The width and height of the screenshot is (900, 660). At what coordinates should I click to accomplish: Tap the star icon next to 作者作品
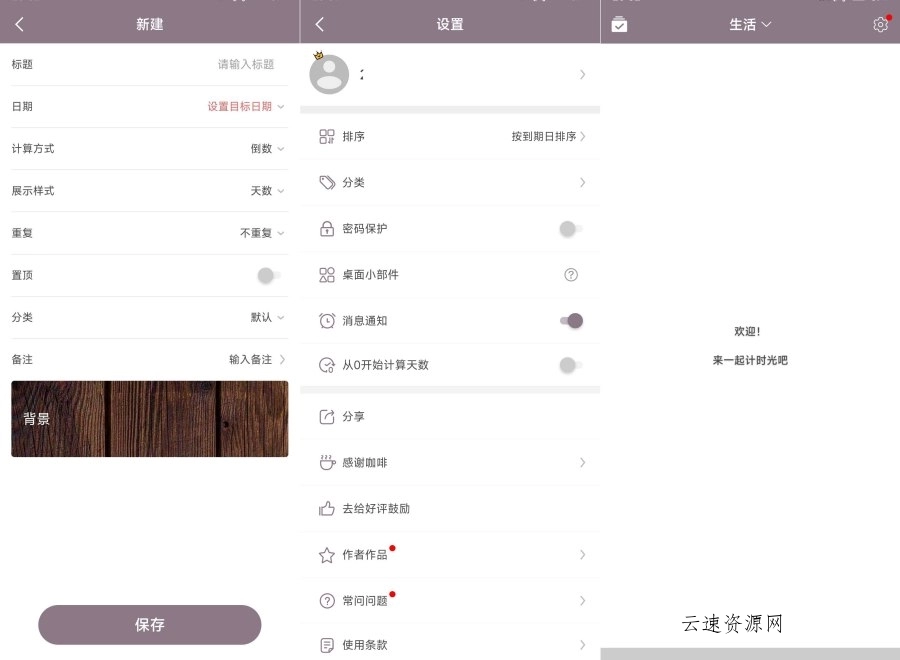pos(325,554)
